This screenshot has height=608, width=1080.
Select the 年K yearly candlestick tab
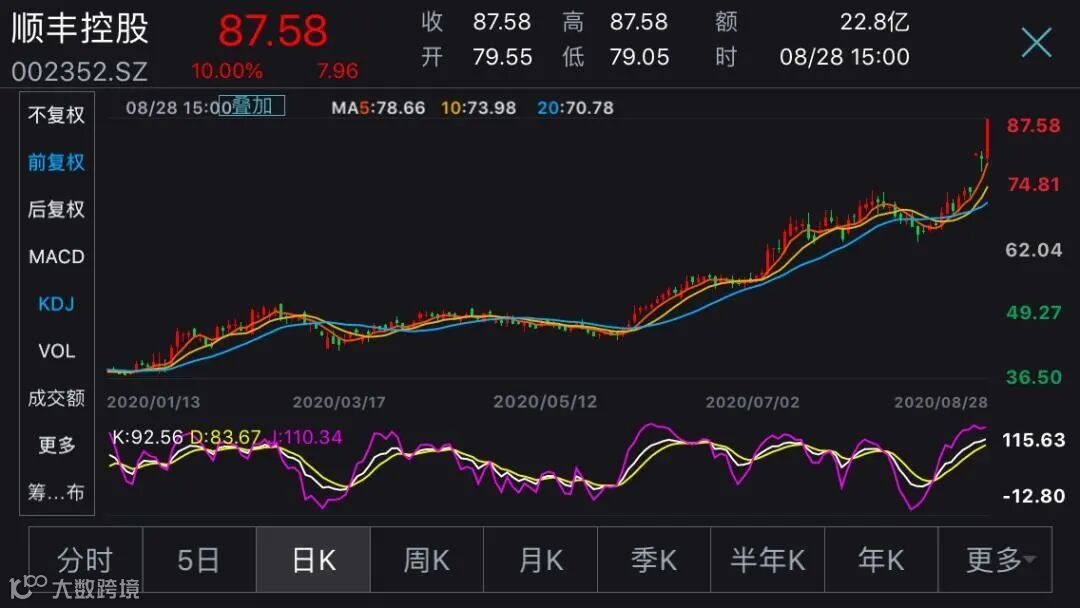click(x=881, y=560)
